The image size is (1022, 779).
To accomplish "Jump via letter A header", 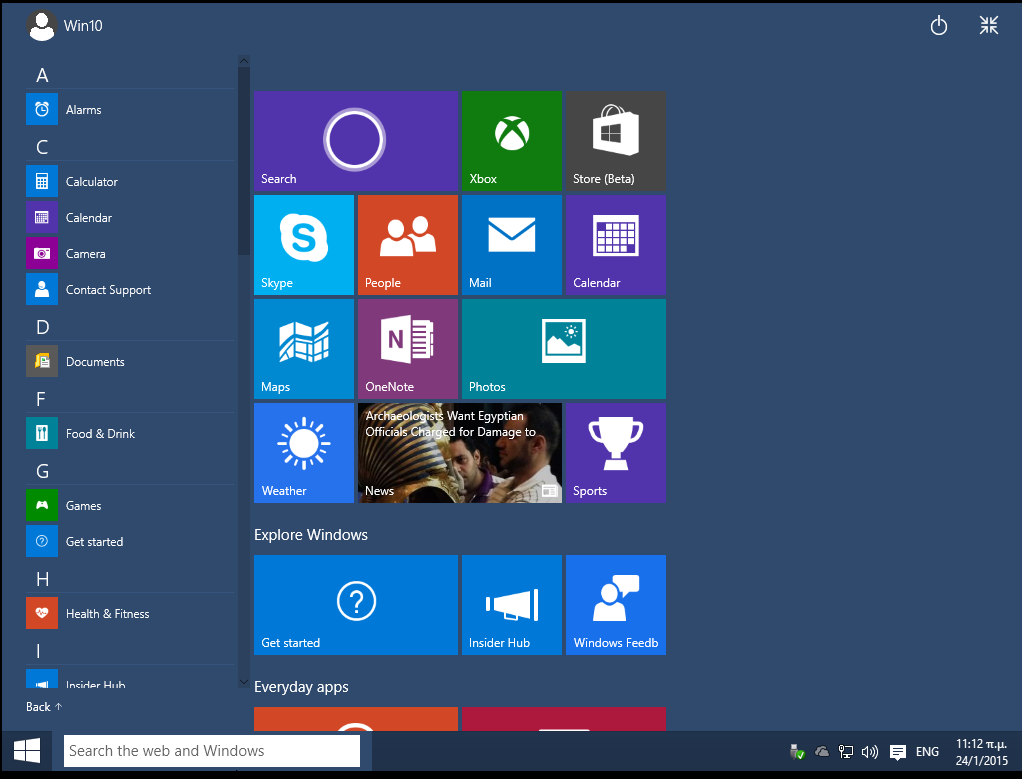I will pyautogui.click(x=42, y=75).
